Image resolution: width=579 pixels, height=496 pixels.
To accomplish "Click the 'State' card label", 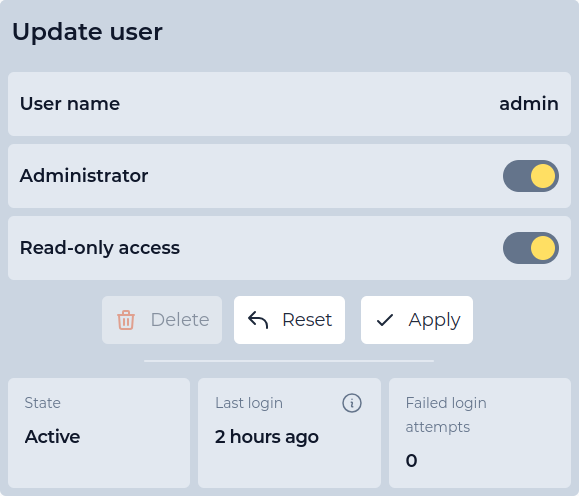I will [42, 403].
